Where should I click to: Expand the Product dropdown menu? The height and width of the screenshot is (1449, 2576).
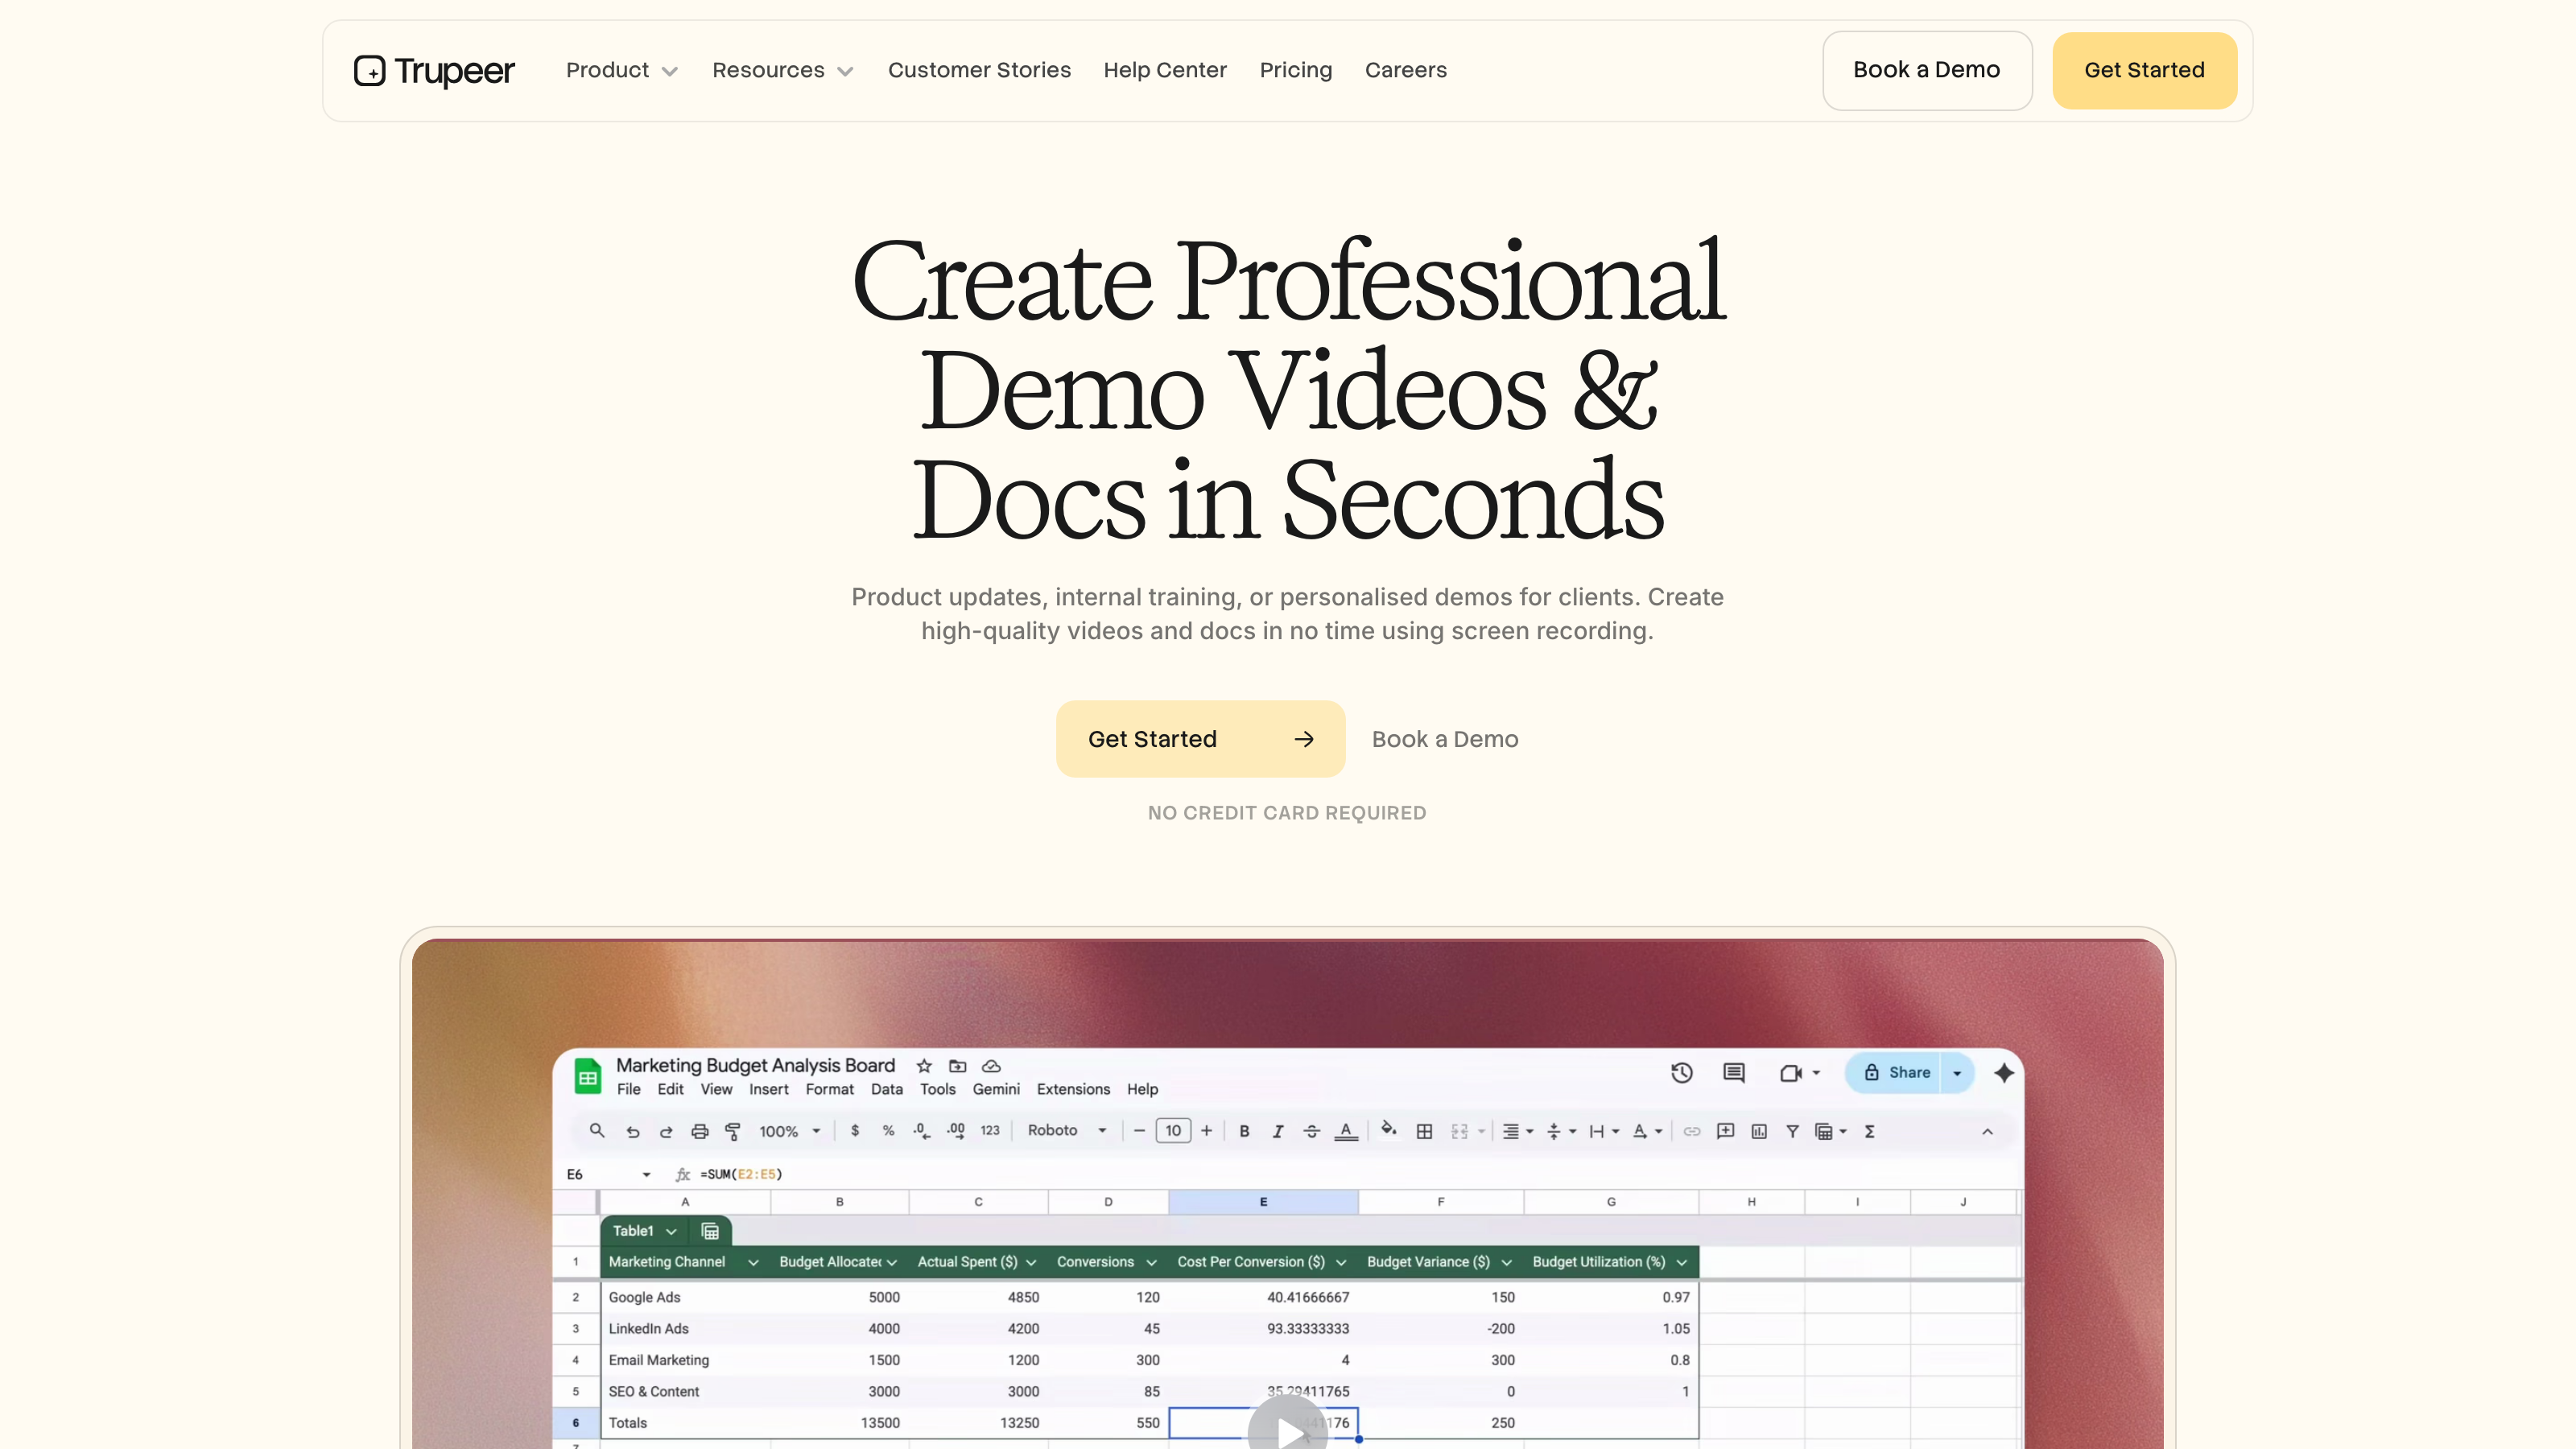point(622,70)
